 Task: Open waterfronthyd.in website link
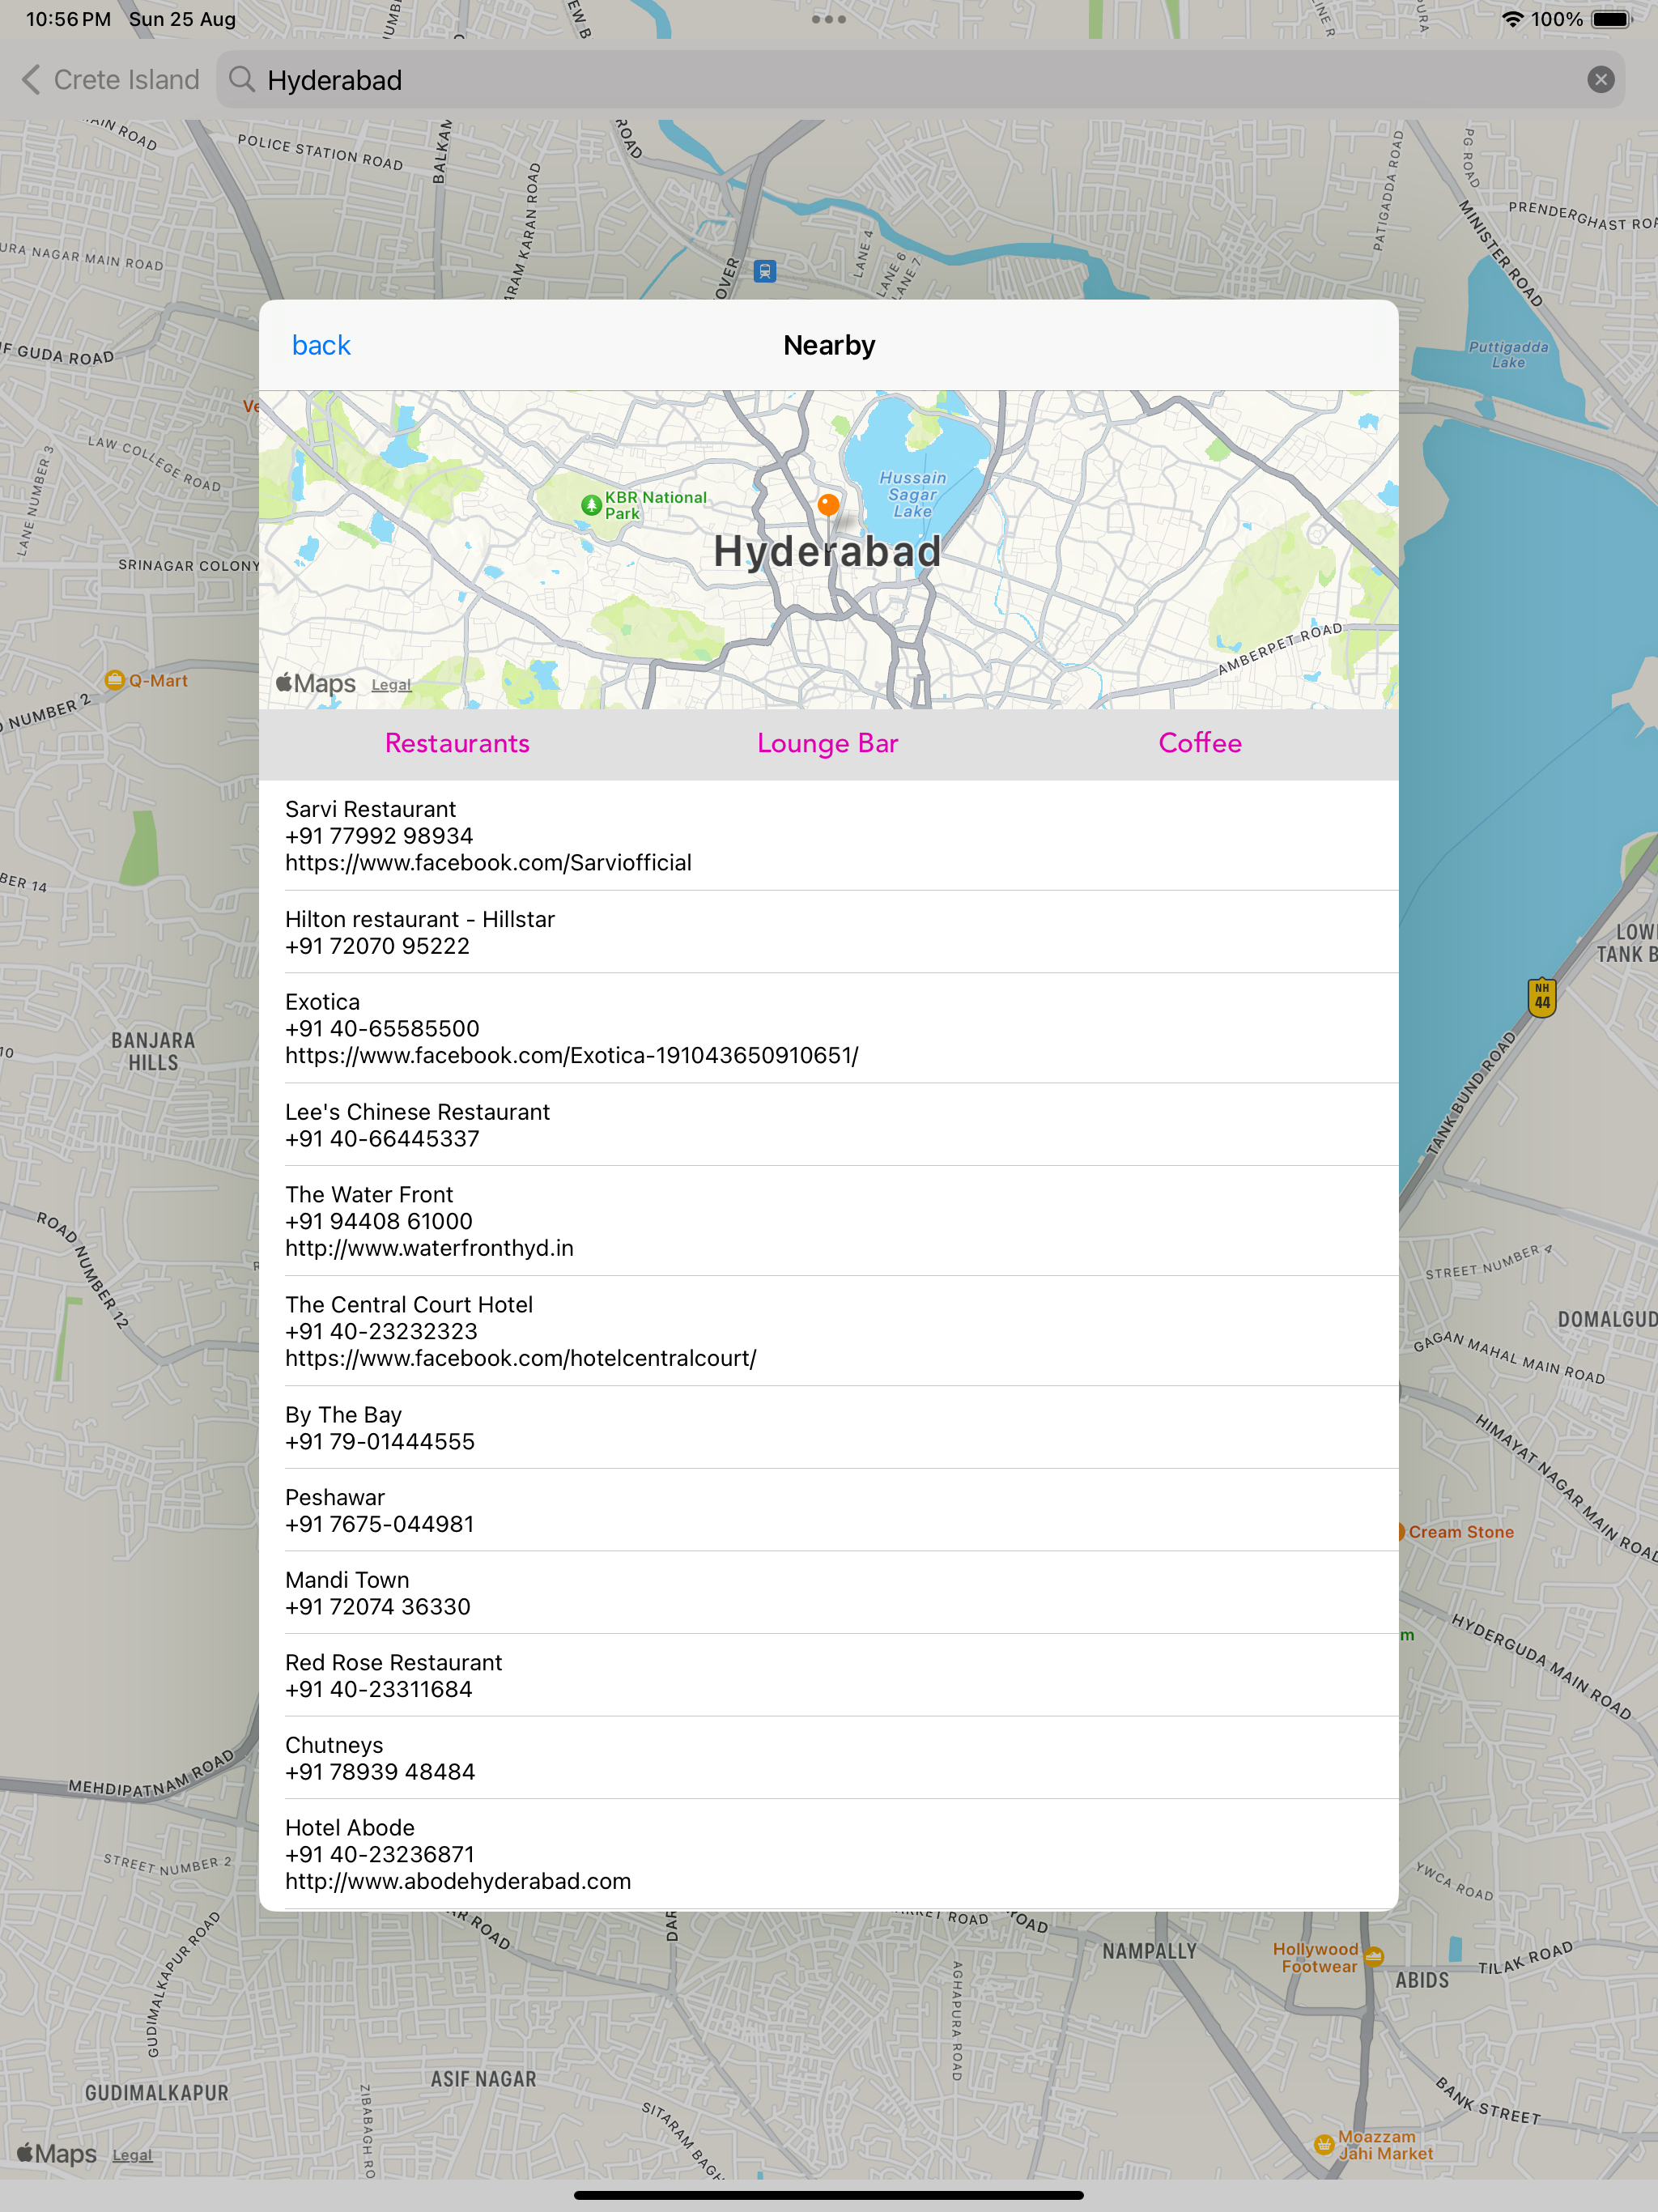click(x=429, y=1248)
